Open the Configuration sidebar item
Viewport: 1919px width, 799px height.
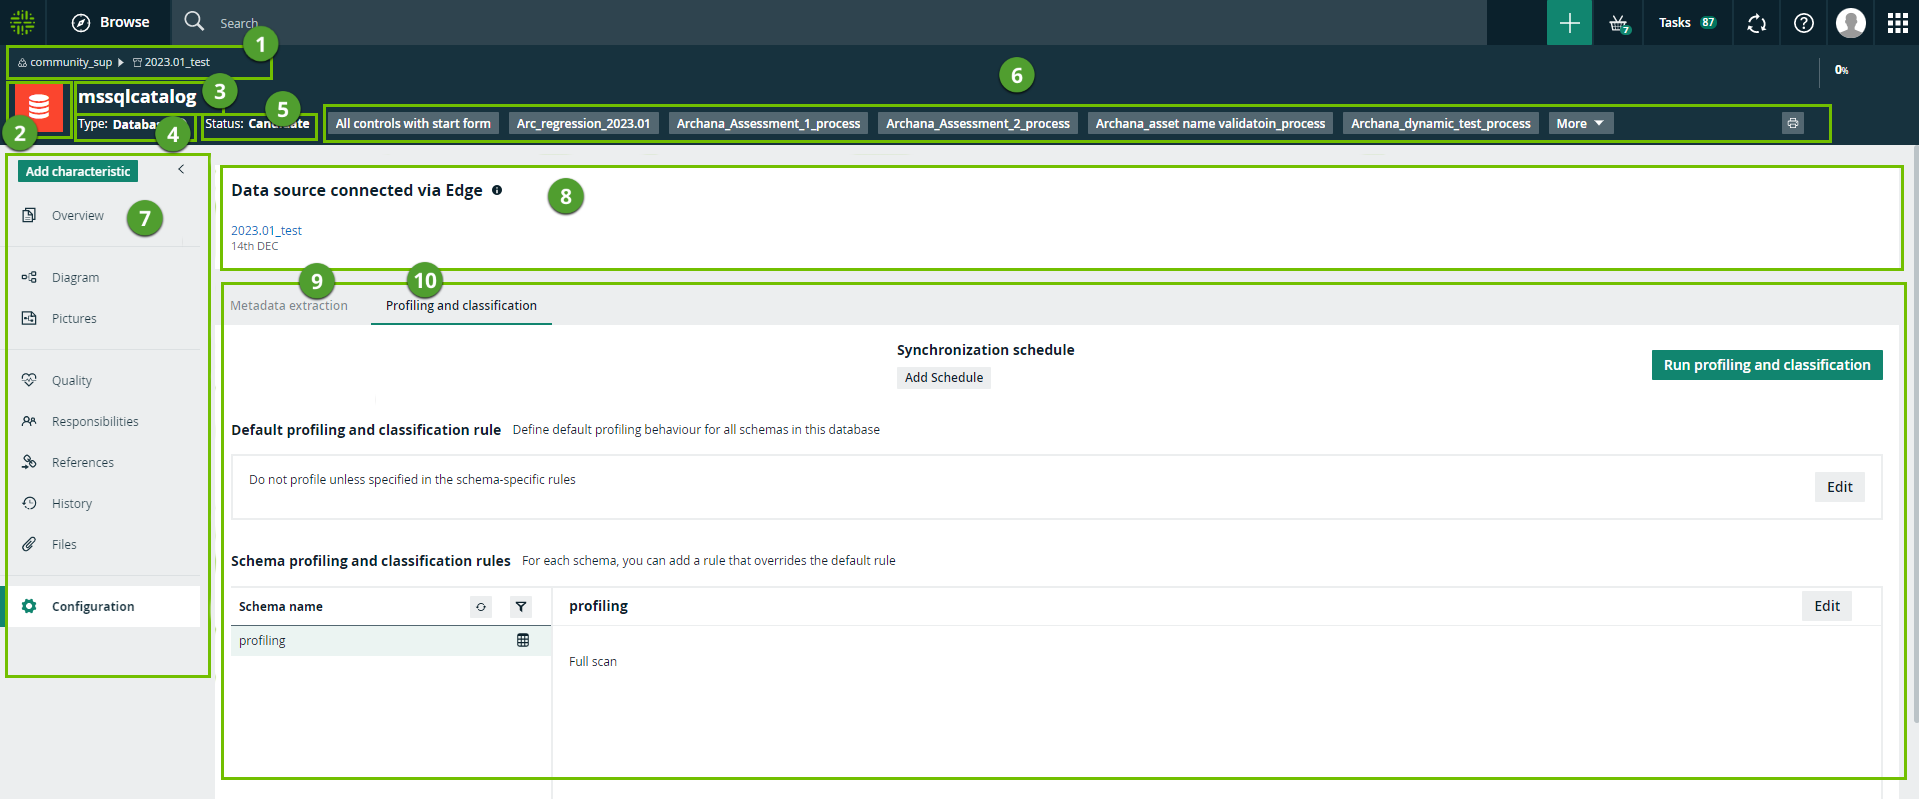click(93, 607)
